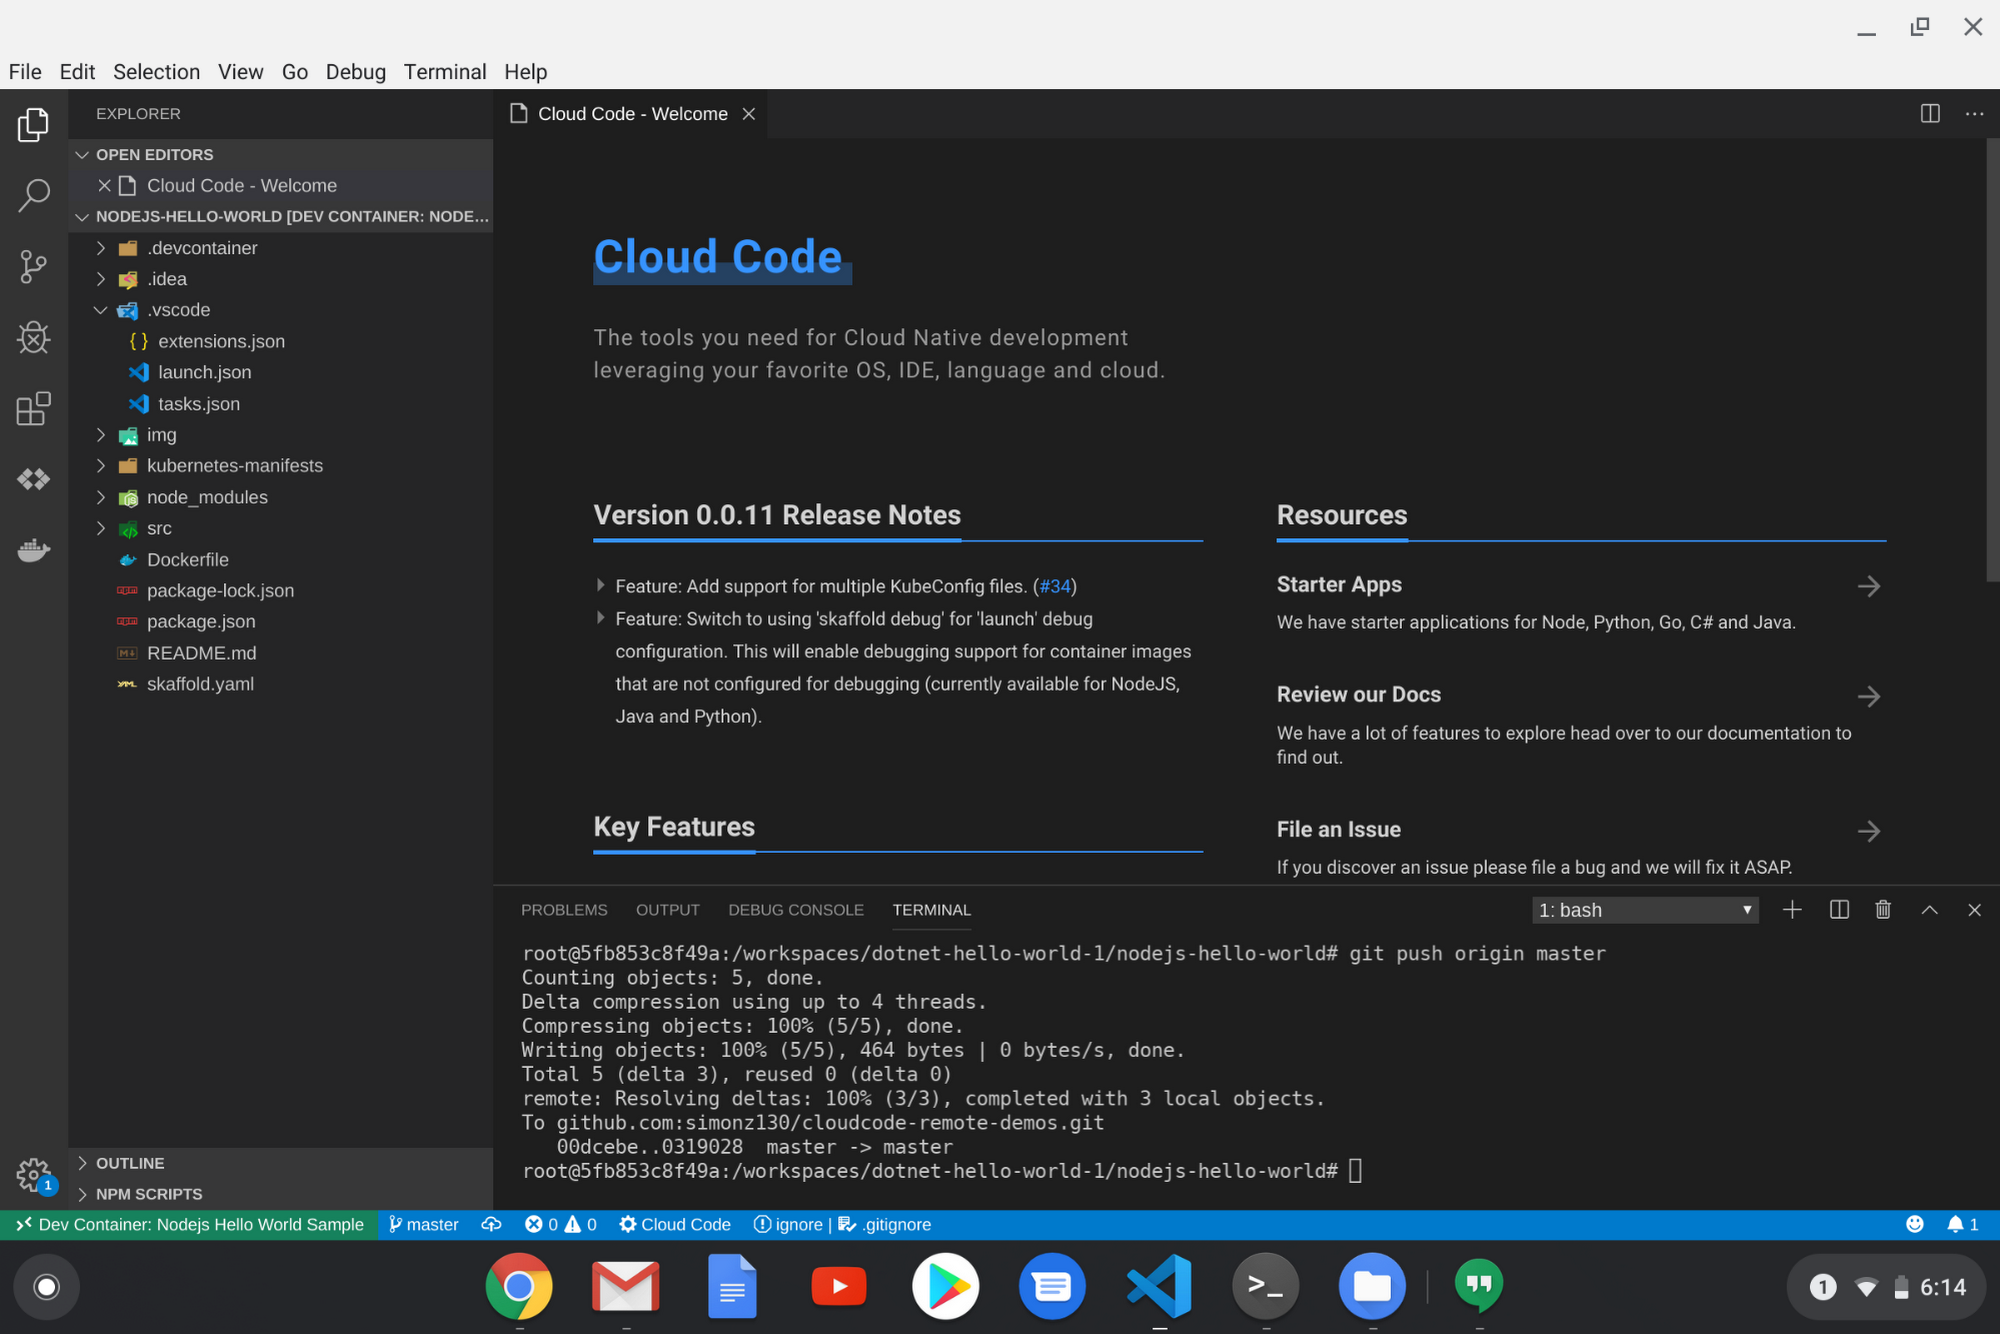
Task: Toggle the master branch indicator in status bar
Action: 424,1225
